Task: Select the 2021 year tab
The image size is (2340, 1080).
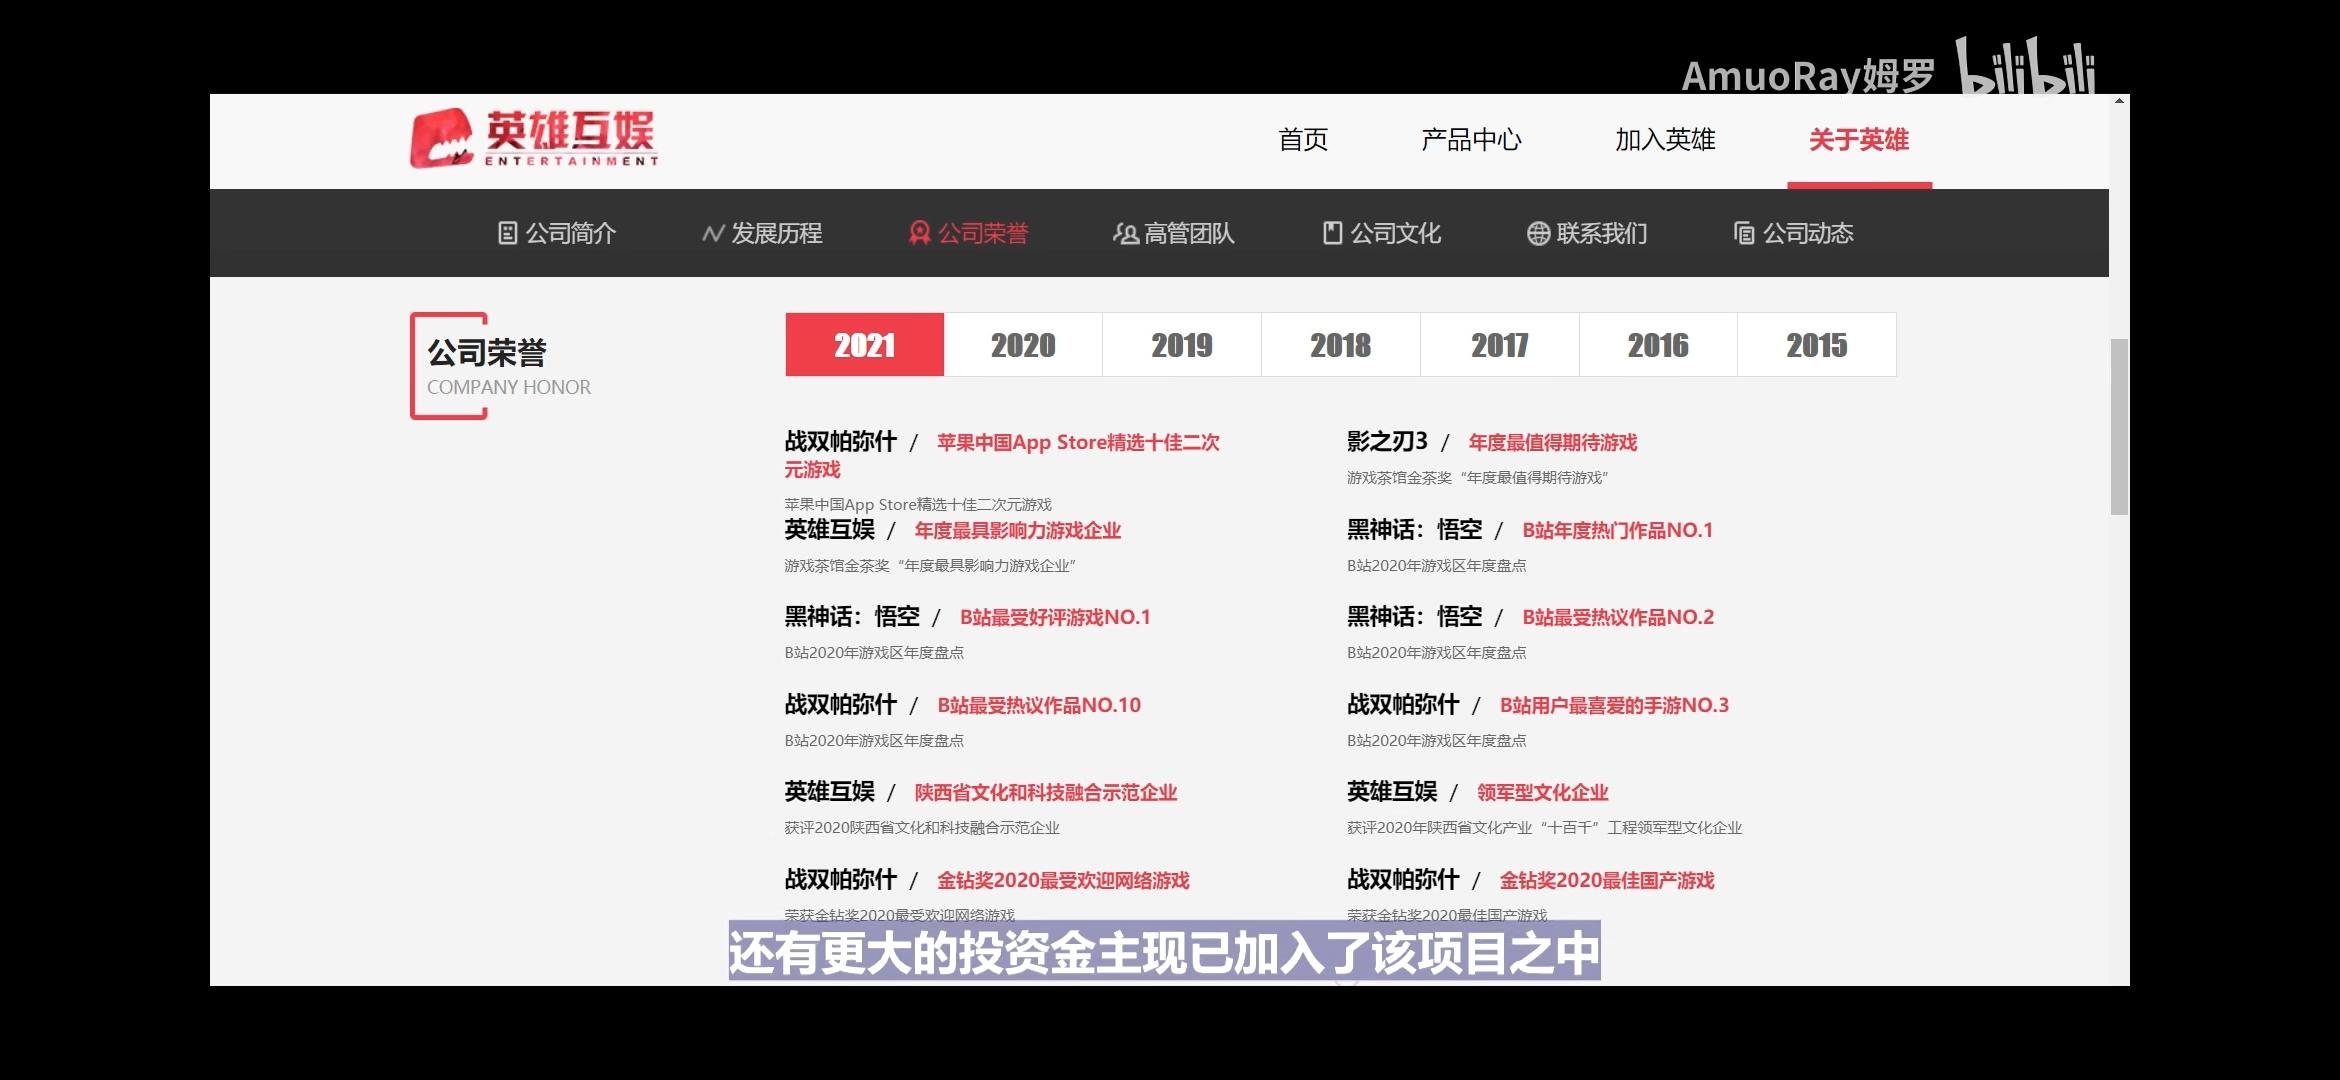Action: (864, 345)
